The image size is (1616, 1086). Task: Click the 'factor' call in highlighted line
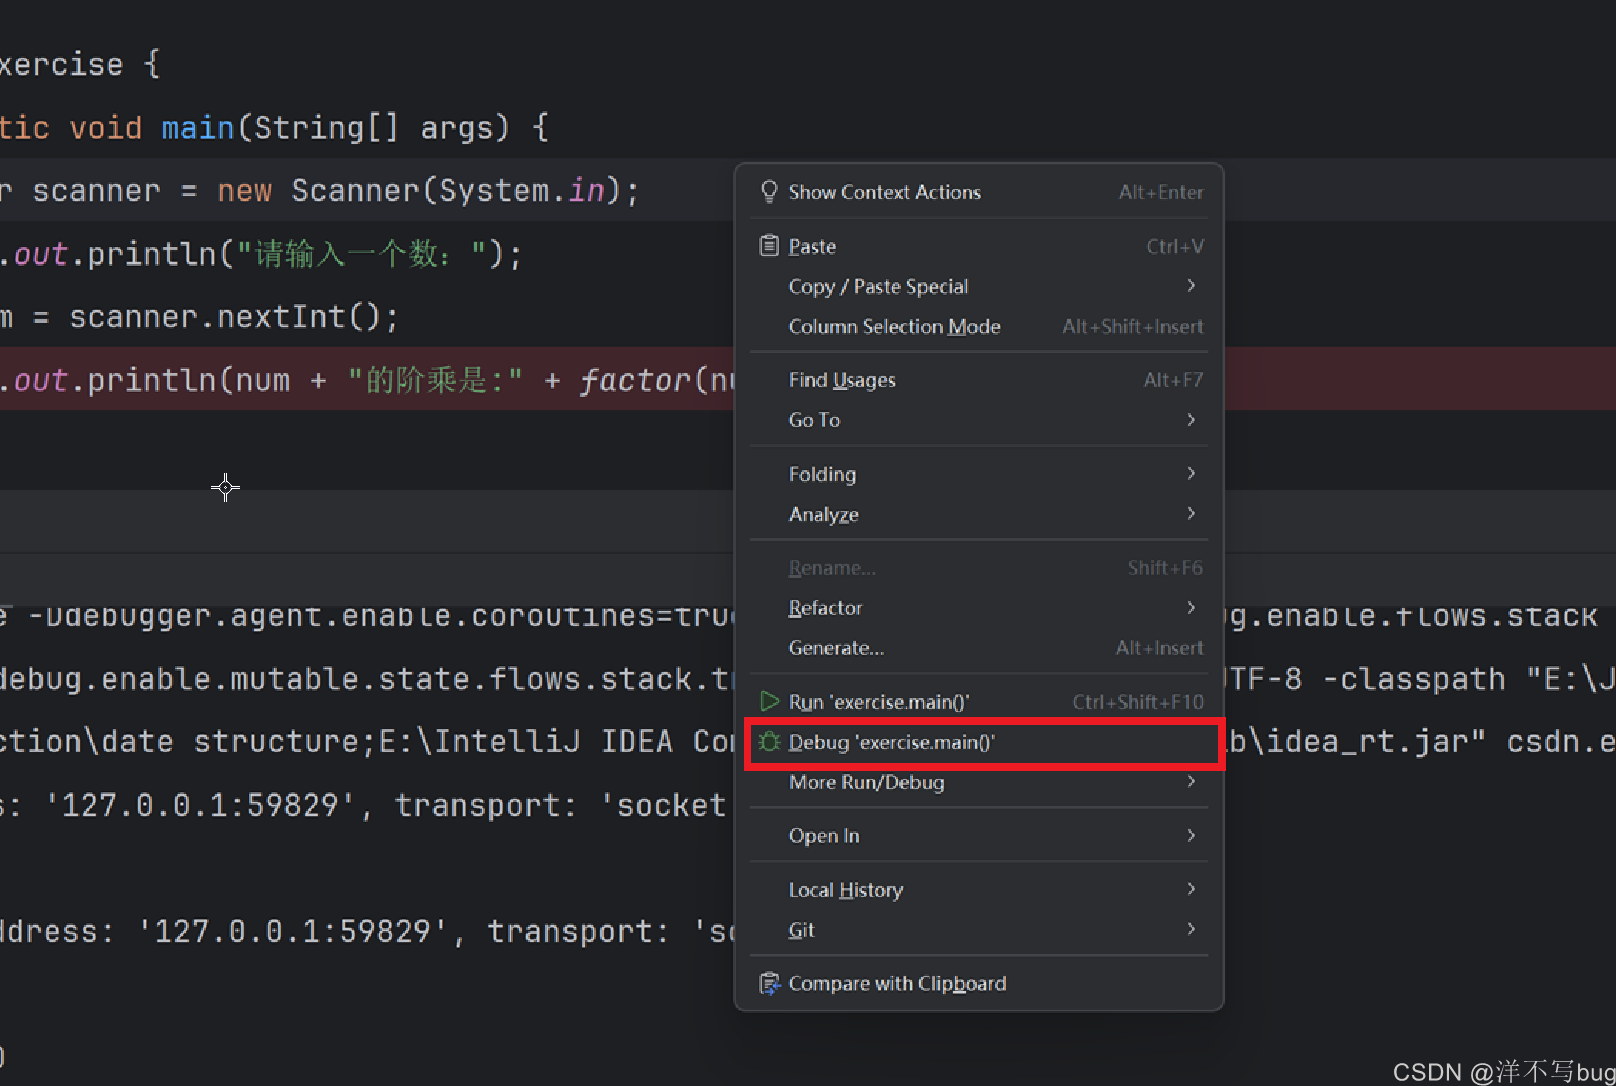click(635, 380)
